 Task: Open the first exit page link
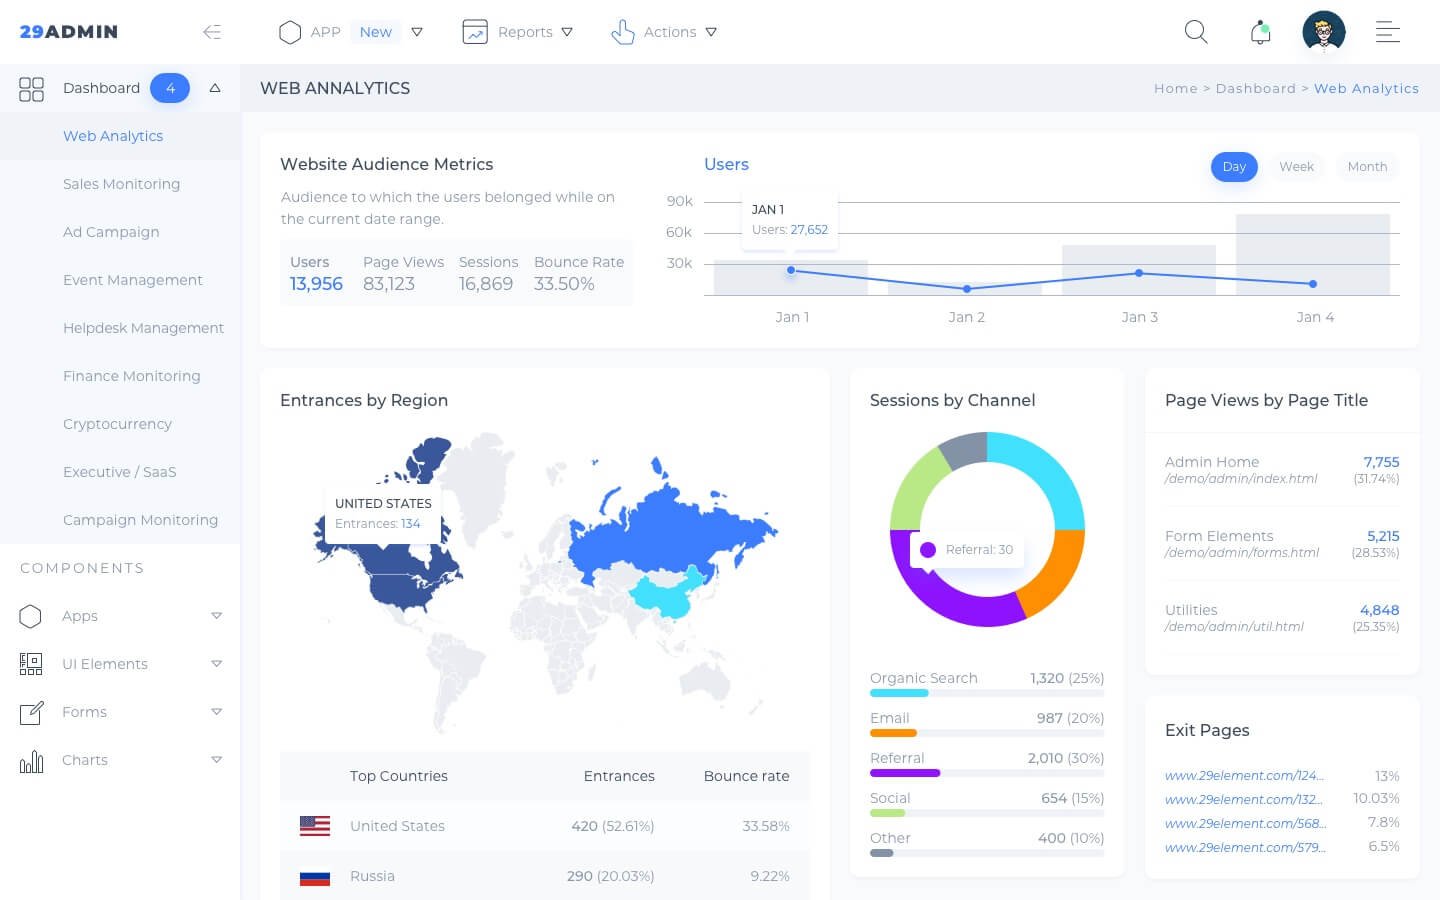click(x=1244, y=775)
